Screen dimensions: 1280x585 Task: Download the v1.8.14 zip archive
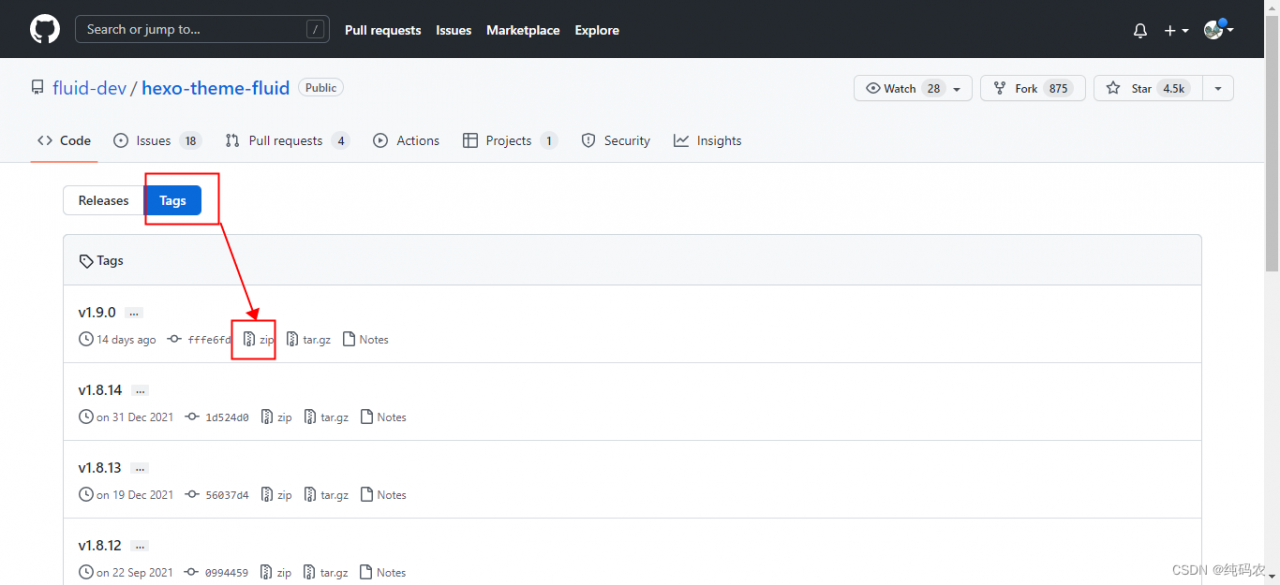[x=277, y=418]
